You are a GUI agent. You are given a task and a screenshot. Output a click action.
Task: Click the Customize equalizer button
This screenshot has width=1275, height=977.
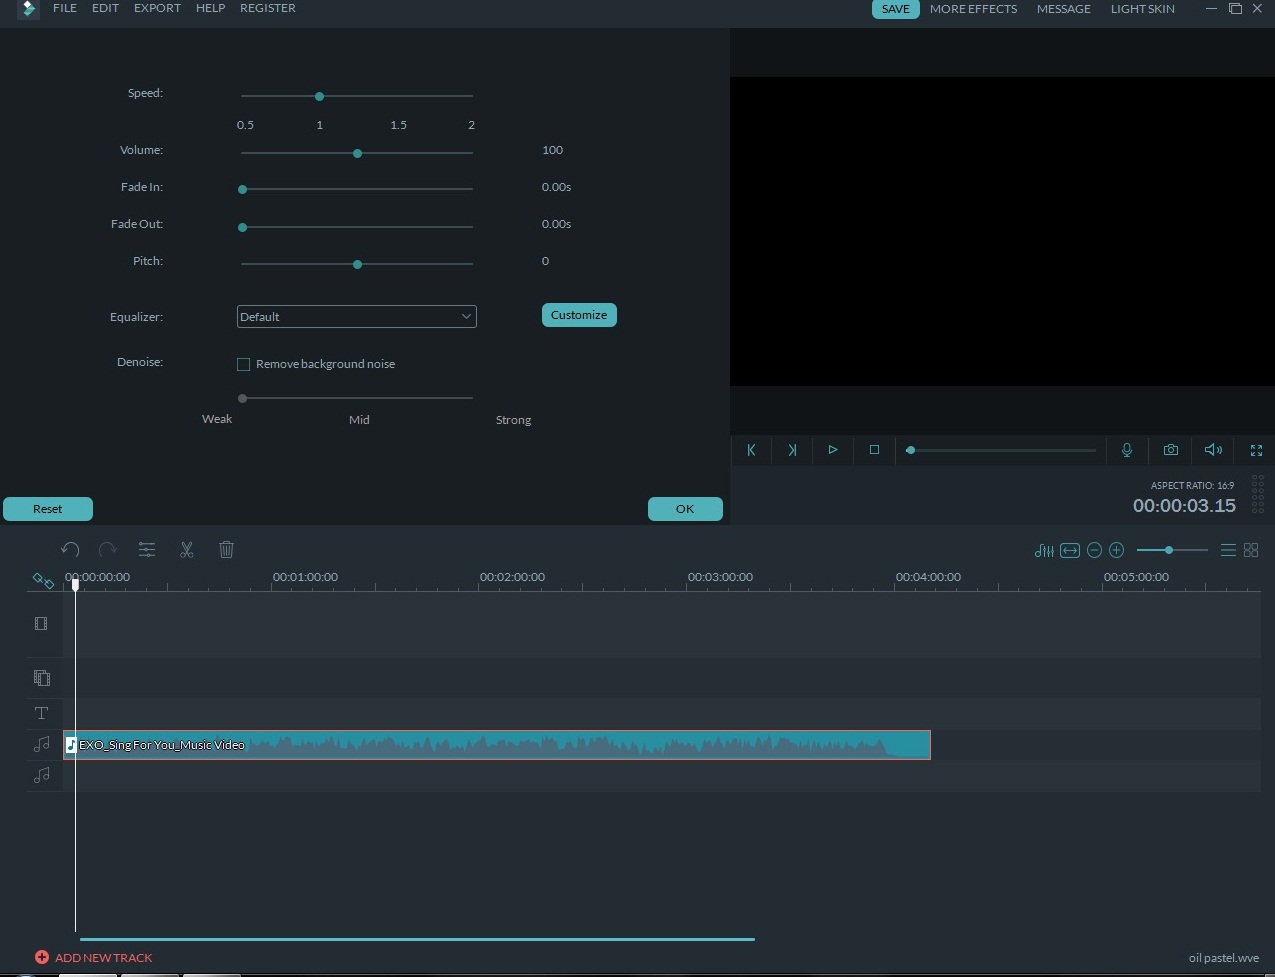(579, 315)
